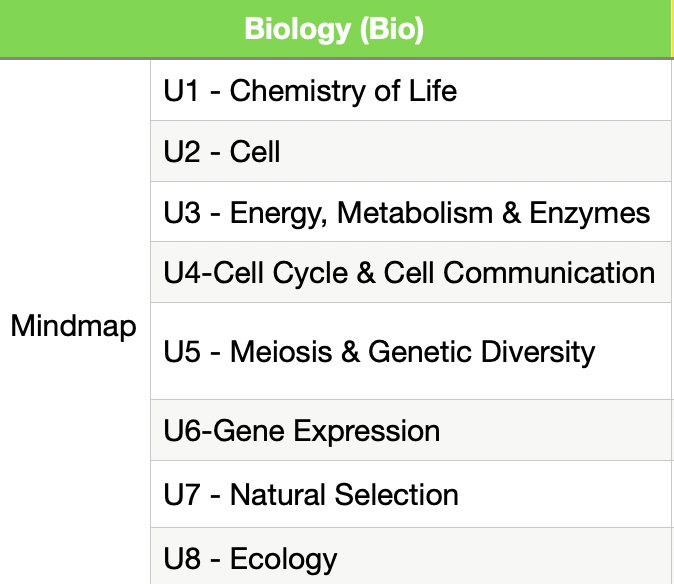Select the U2 - Cell row
Image resolution: width=674 pixels, height=584 pixels.
(x=222, y=152)
